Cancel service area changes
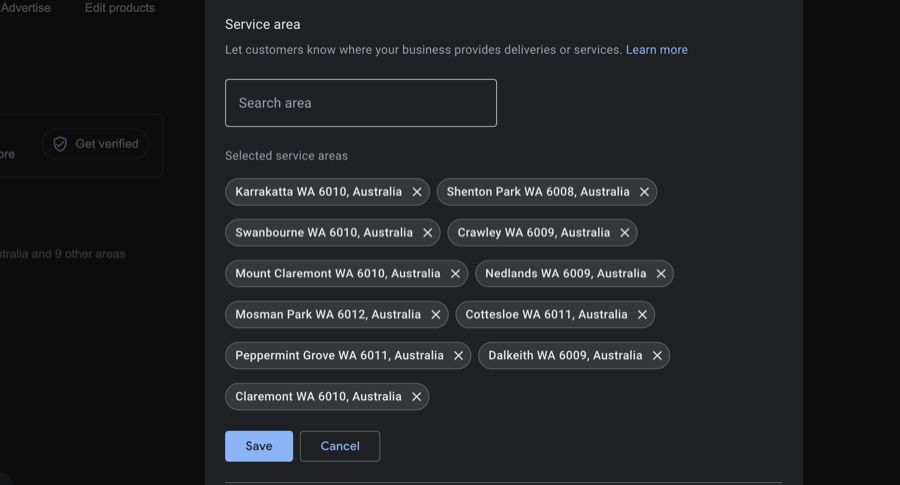 pyautogui.click(x=340, y=446)
